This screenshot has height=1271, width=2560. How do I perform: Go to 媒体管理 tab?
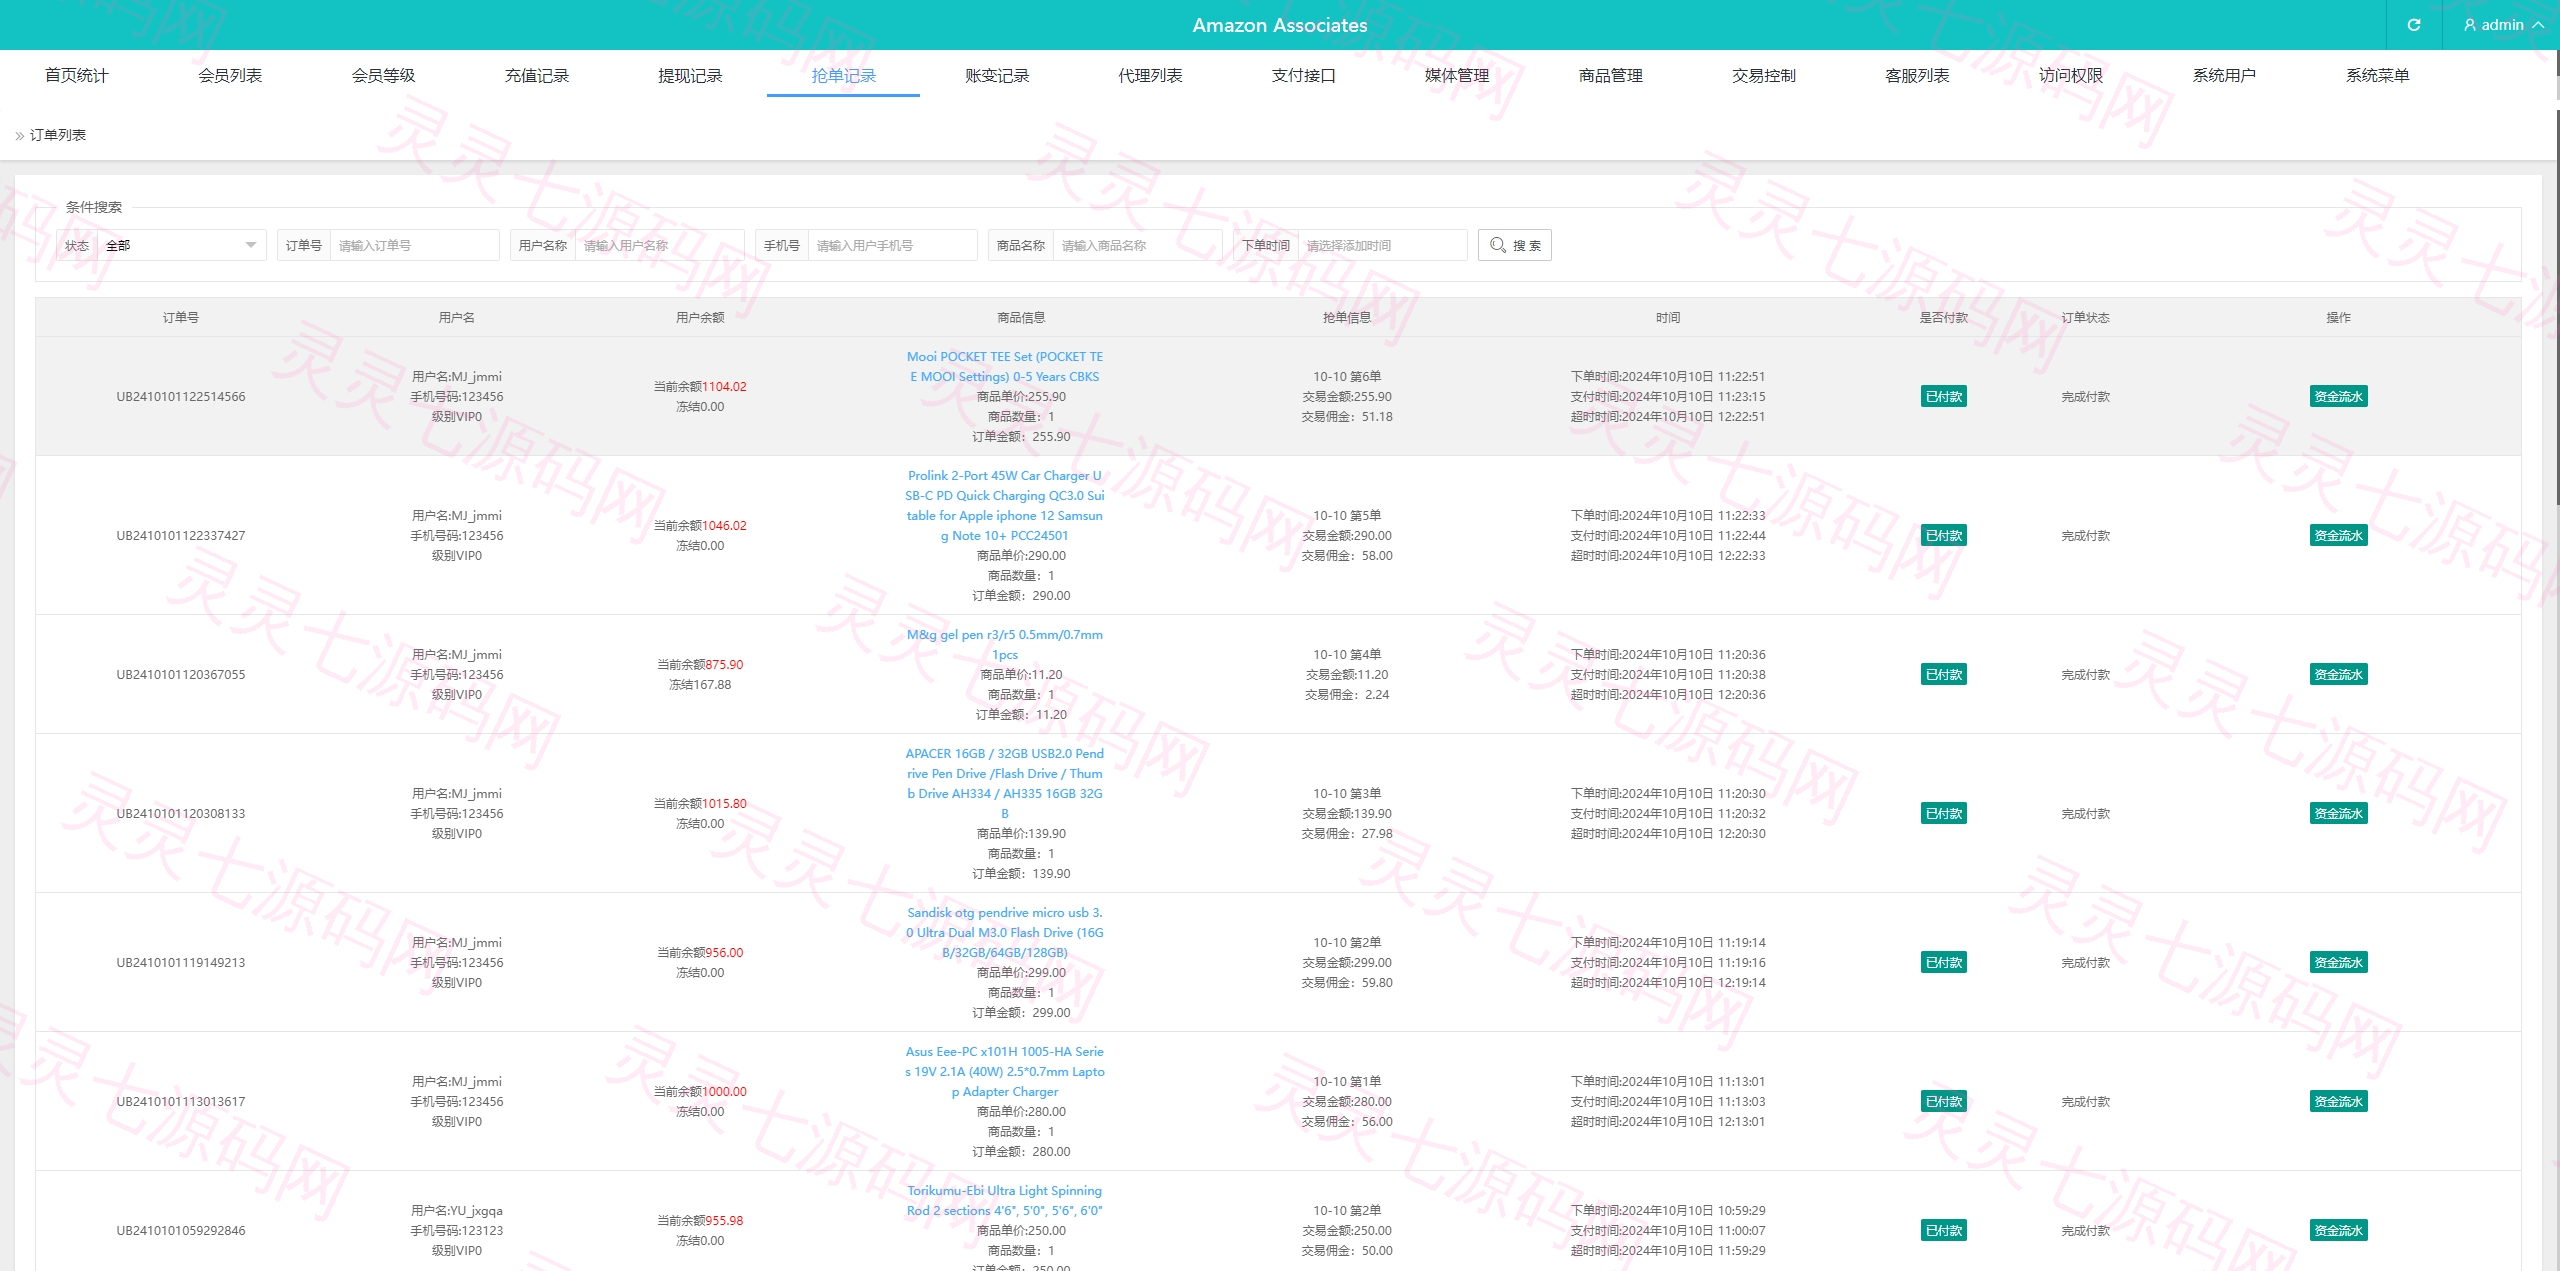pyautogui.click(x=1457, y=76)
